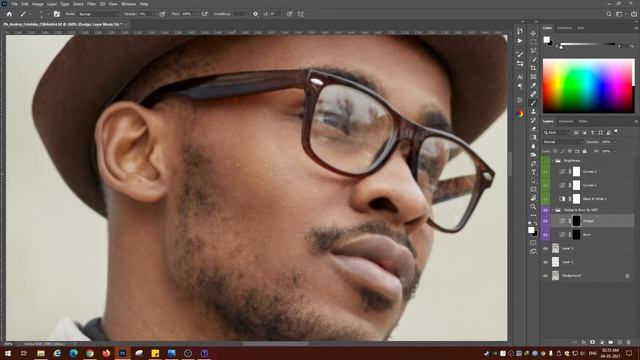640x360 pixels.
Task: Switch to the Channels tab
Action: pos(566,122)
